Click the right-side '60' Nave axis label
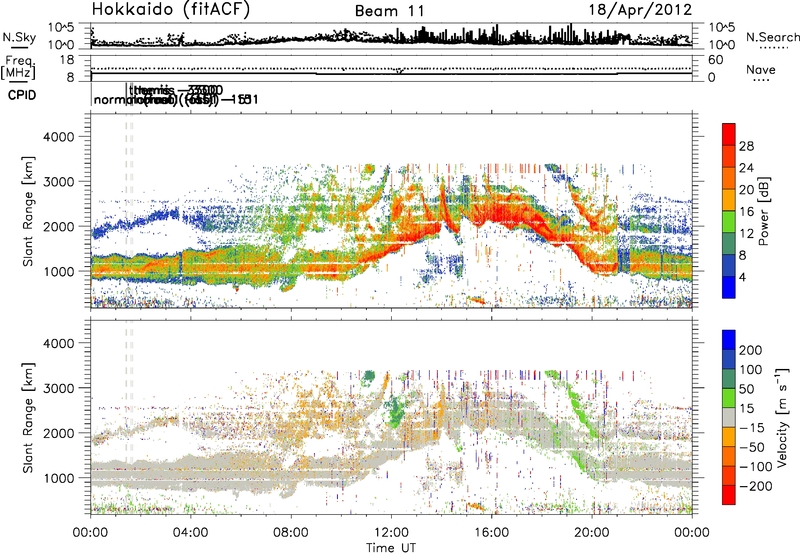Viewport: 800px width, 554px height. click(716, 60)
